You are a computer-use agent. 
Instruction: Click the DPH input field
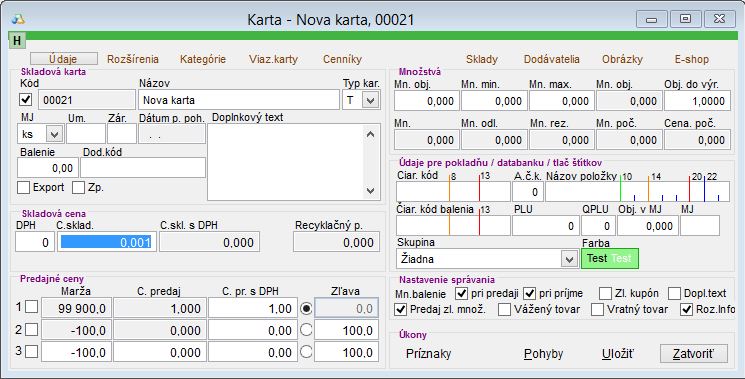pos(35,242)
